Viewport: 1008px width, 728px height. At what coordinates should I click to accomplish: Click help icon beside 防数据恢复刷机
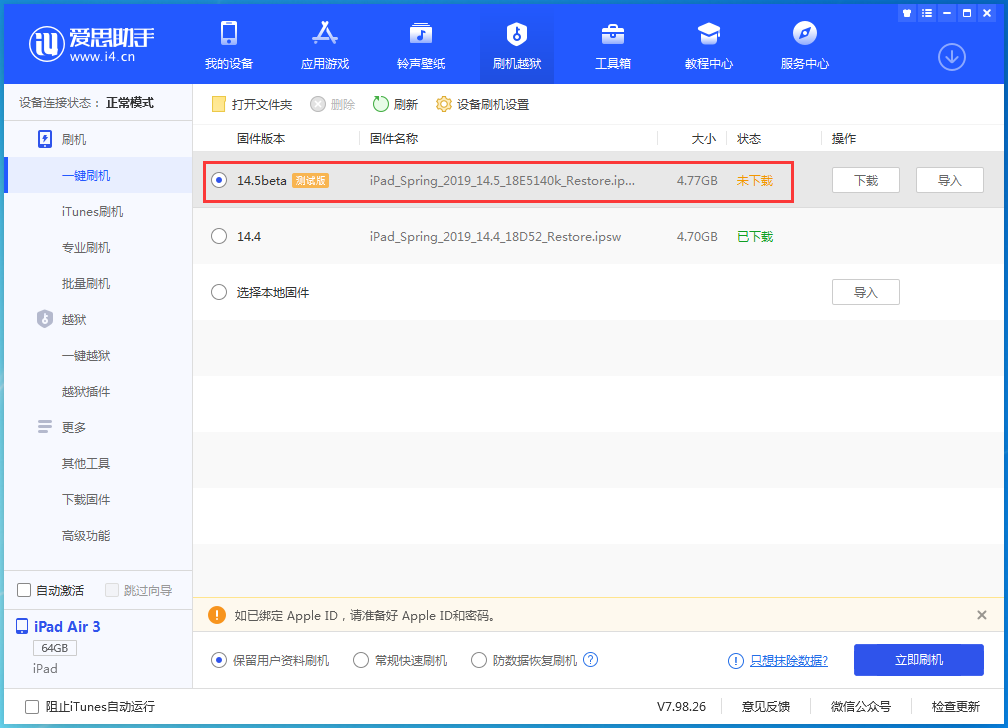click(x=591, y=659)
